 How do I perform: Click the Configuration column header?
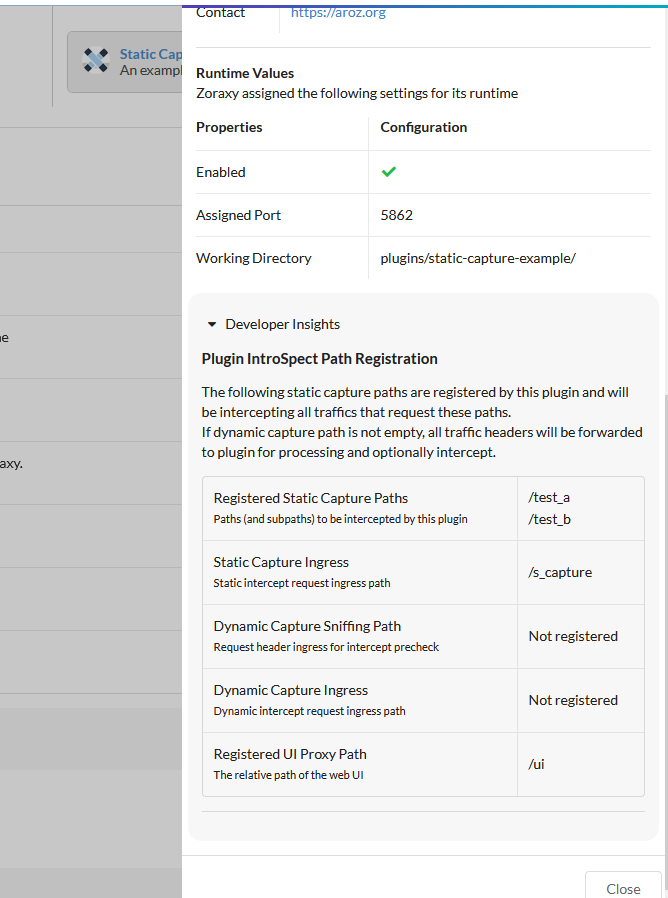coord(424,127)
